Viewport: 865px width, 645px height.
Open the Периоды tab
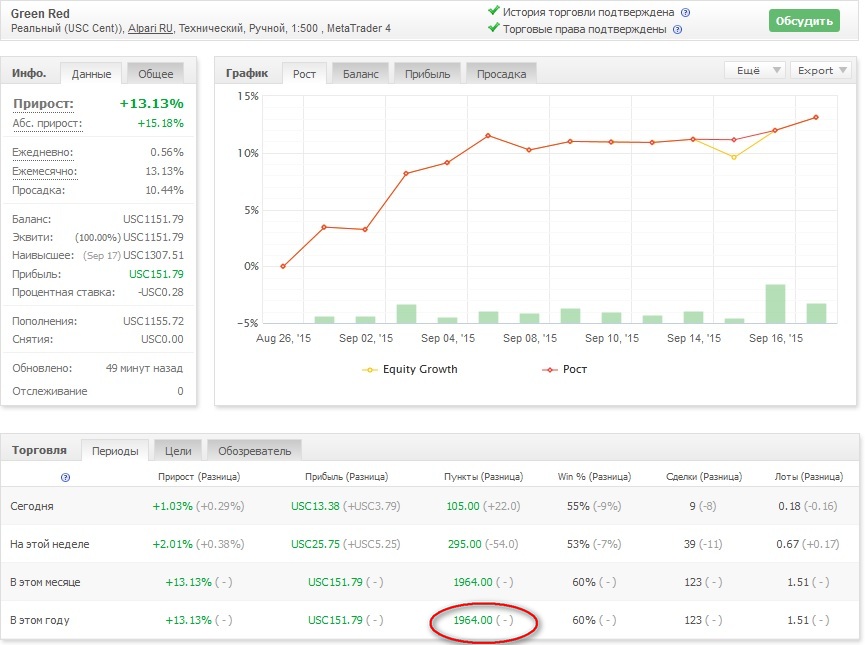[115, 451]
